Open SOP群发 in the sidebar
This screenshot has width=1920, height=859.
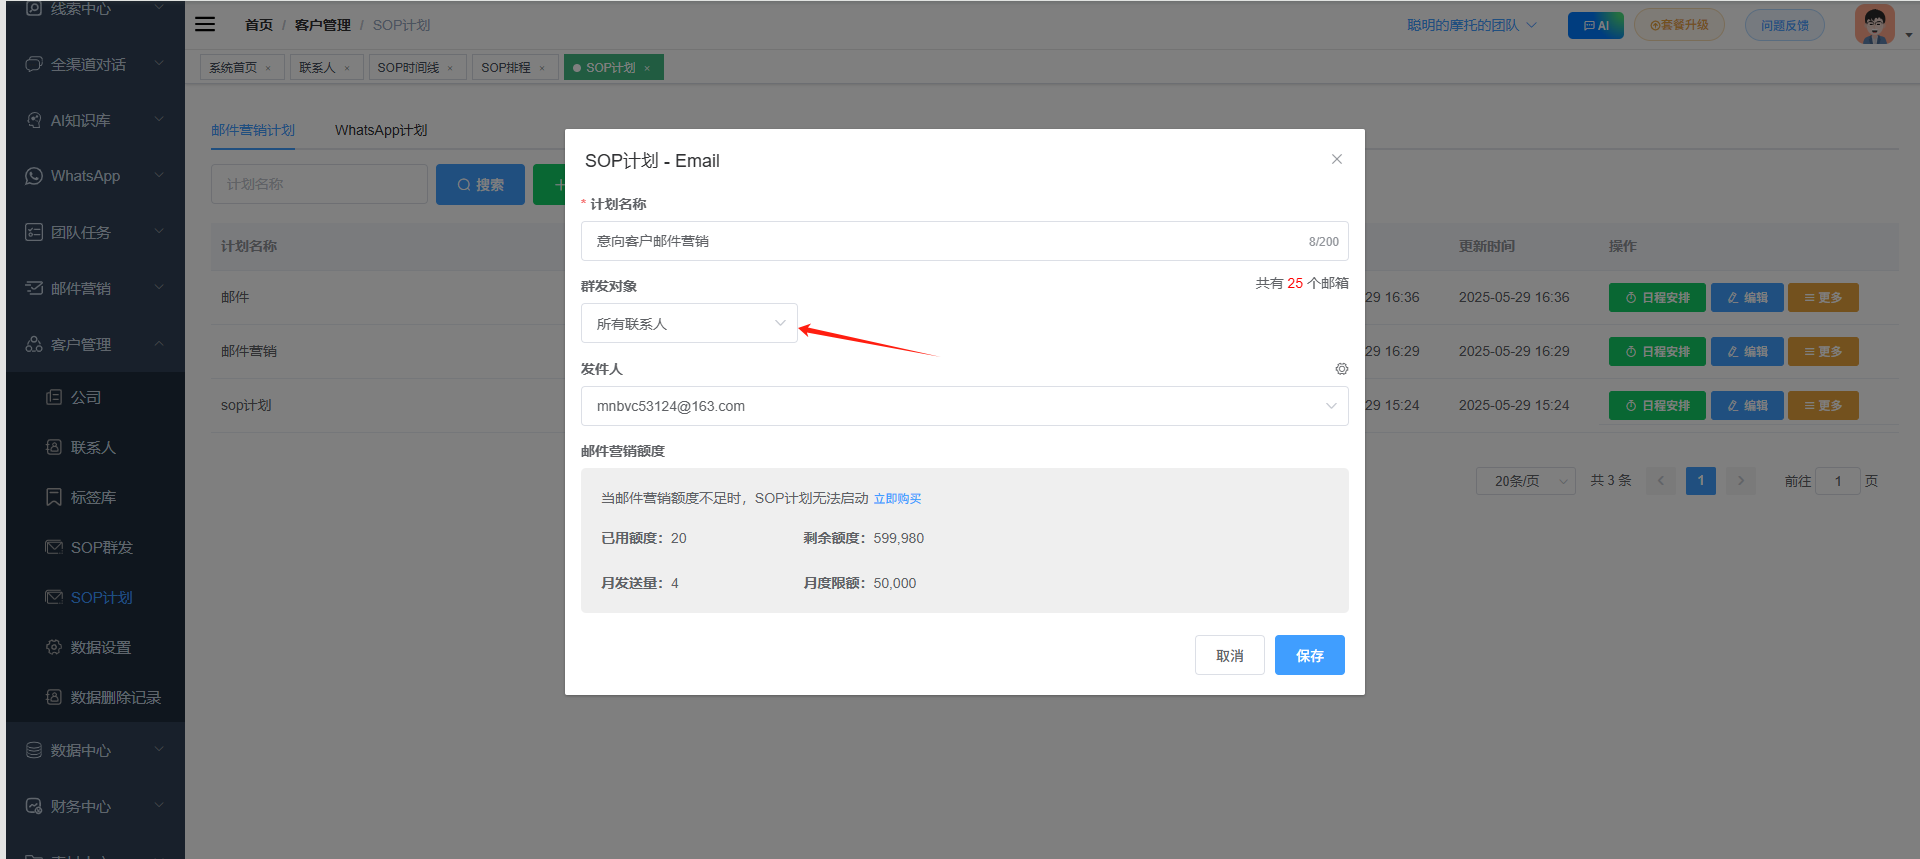95,547
